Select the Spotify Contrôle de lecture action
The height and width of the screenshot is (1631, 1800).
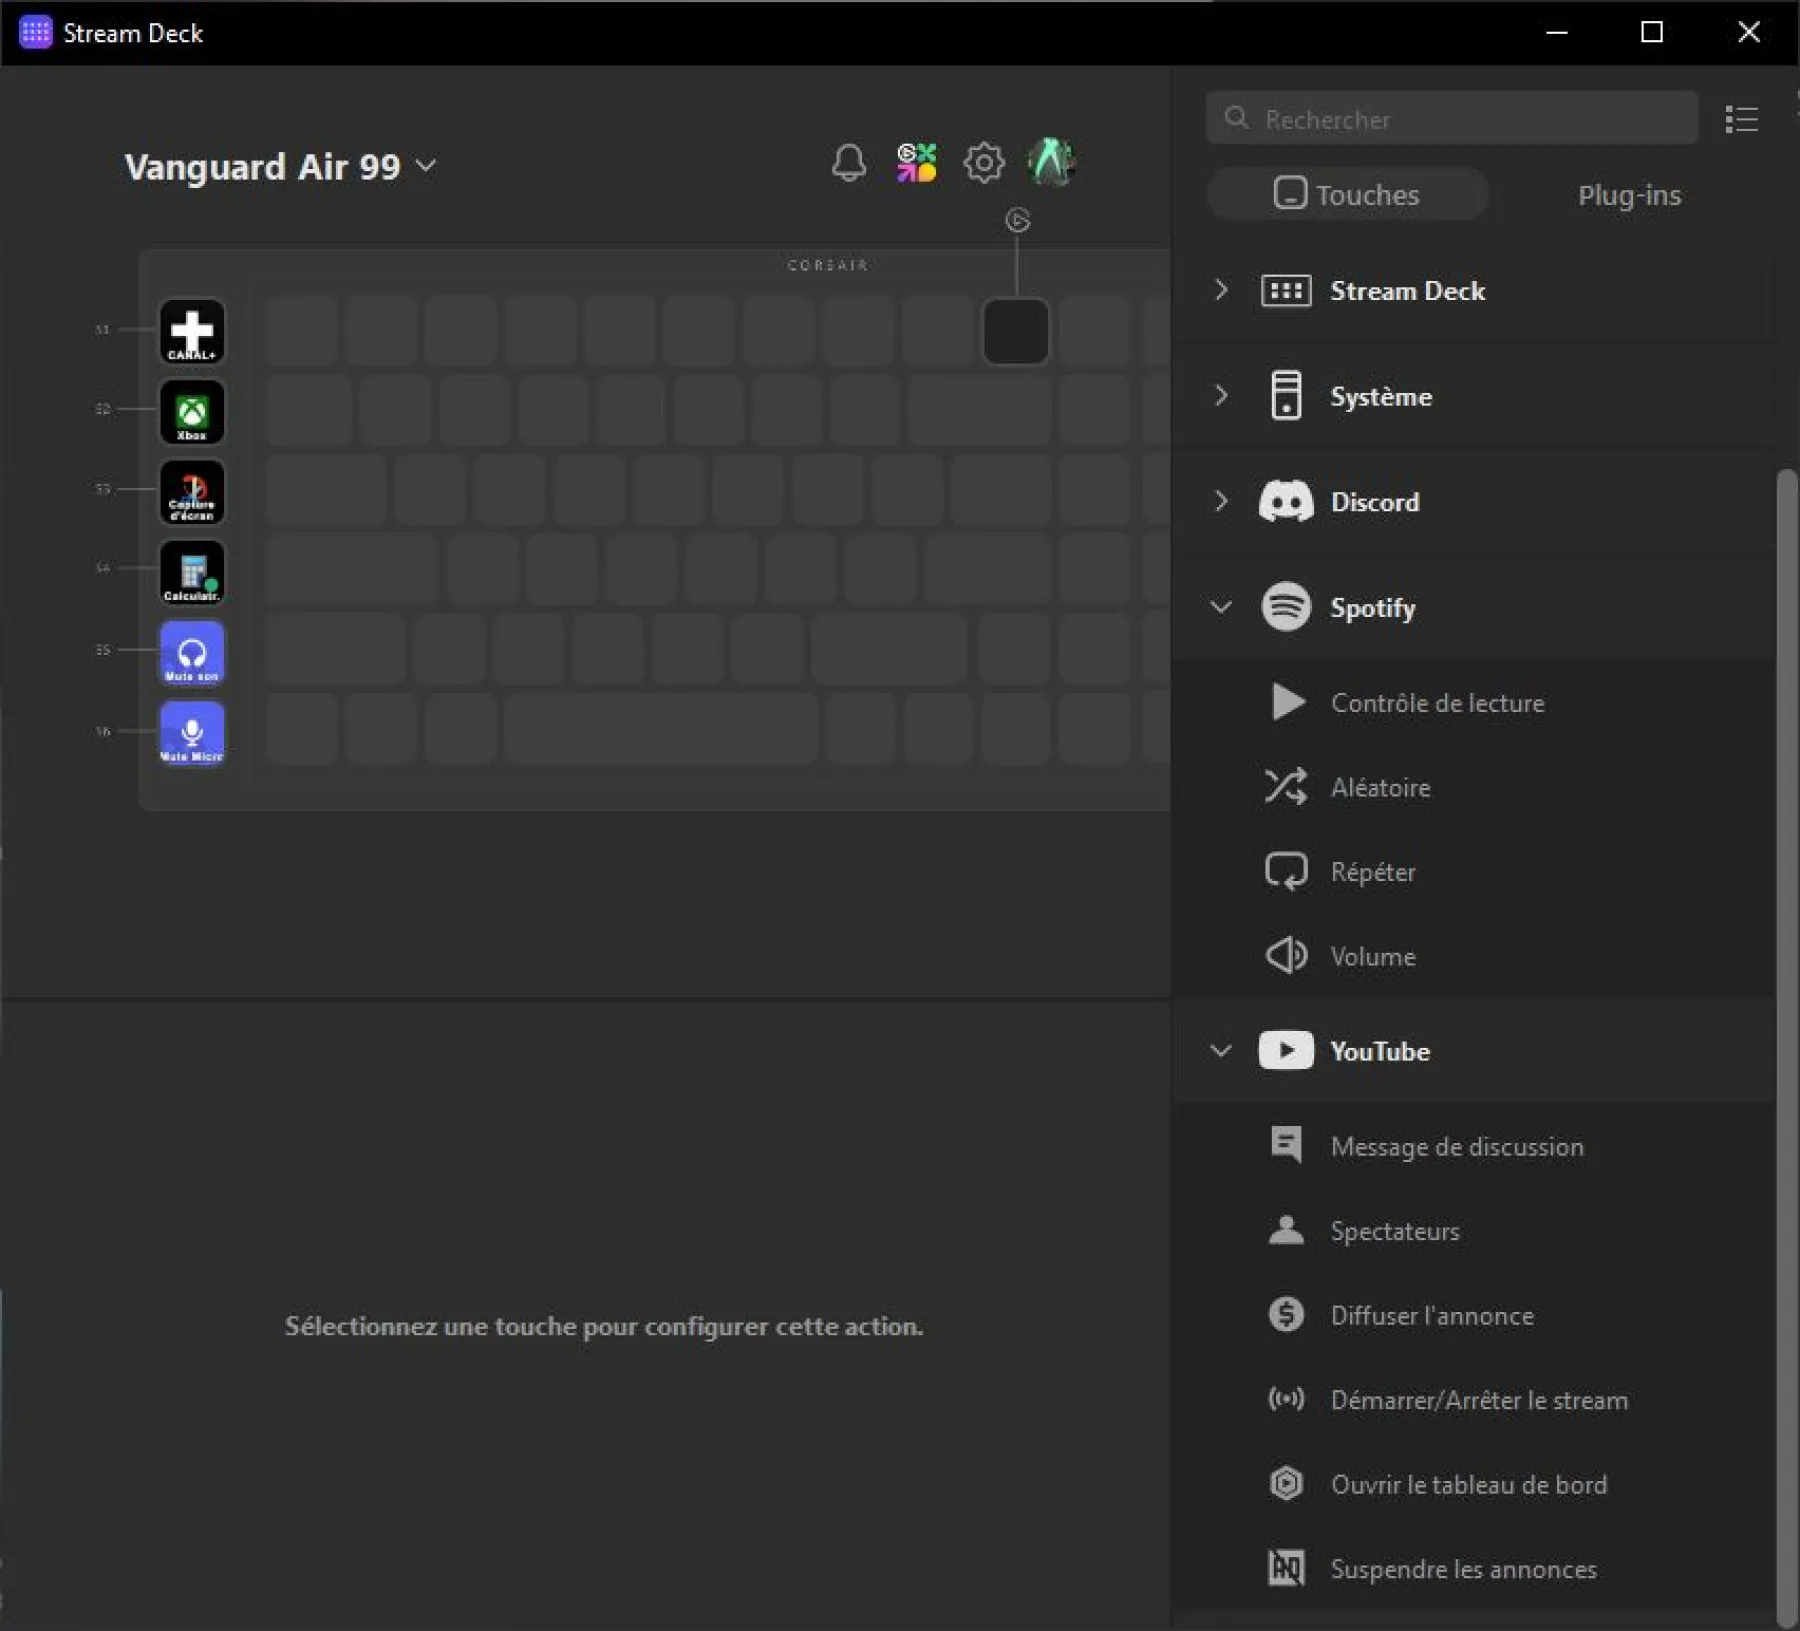(1437, 702)
